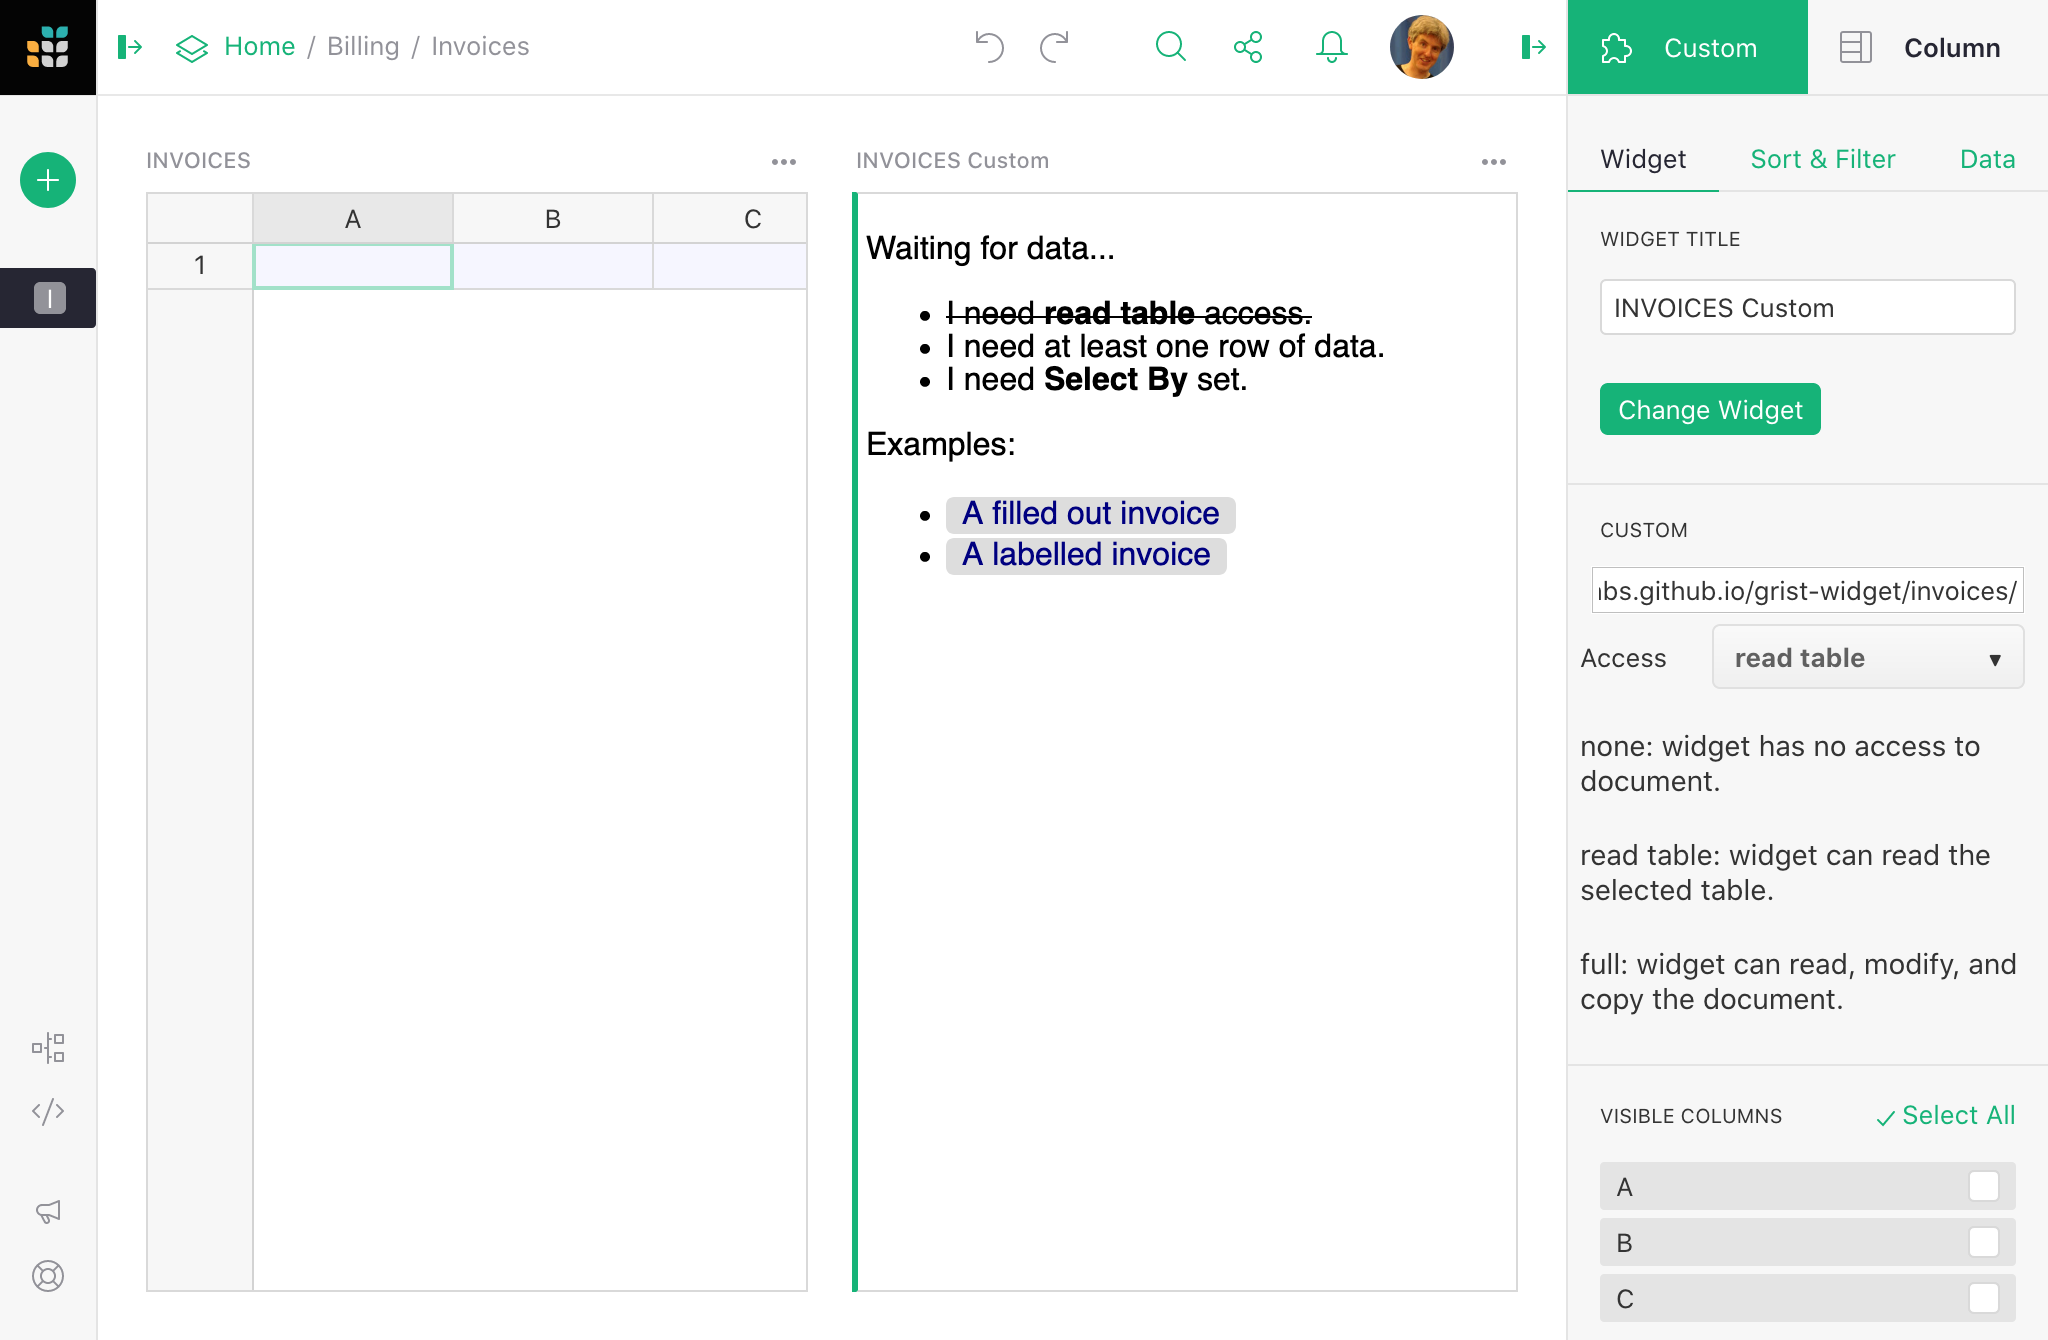Viewport: 2048px width, 1340px height.
Task: Toggle visibility checkbox for column A
Action: click(x=1984, y=1186)
